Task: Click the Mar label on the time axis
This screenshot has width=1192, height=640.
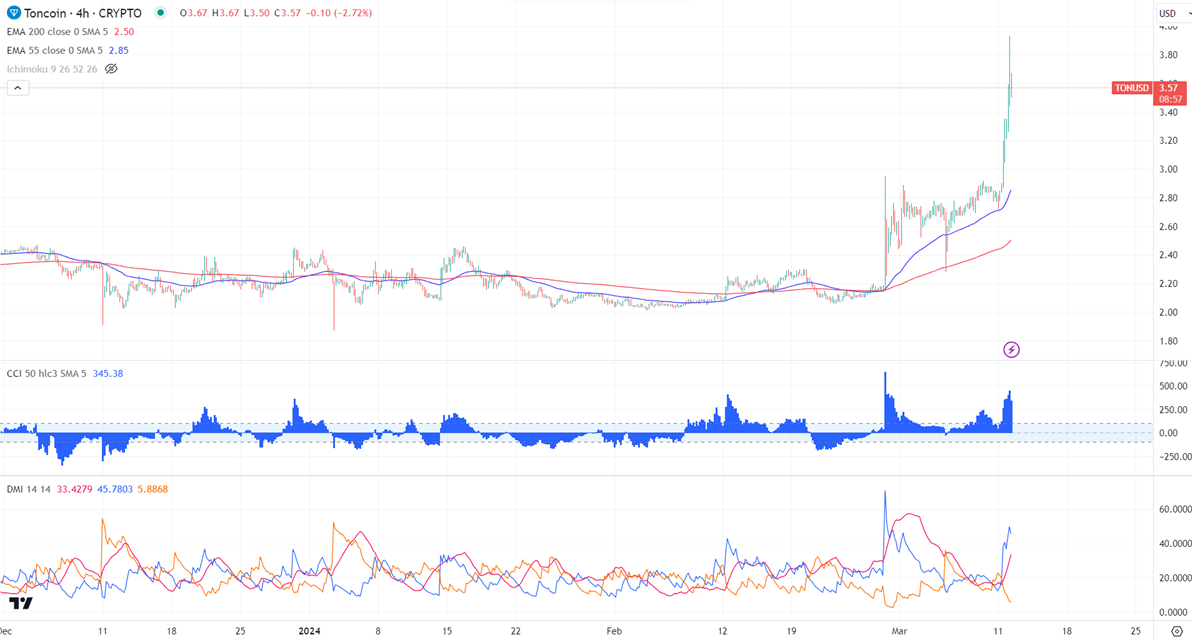Action: pos(899,631)
